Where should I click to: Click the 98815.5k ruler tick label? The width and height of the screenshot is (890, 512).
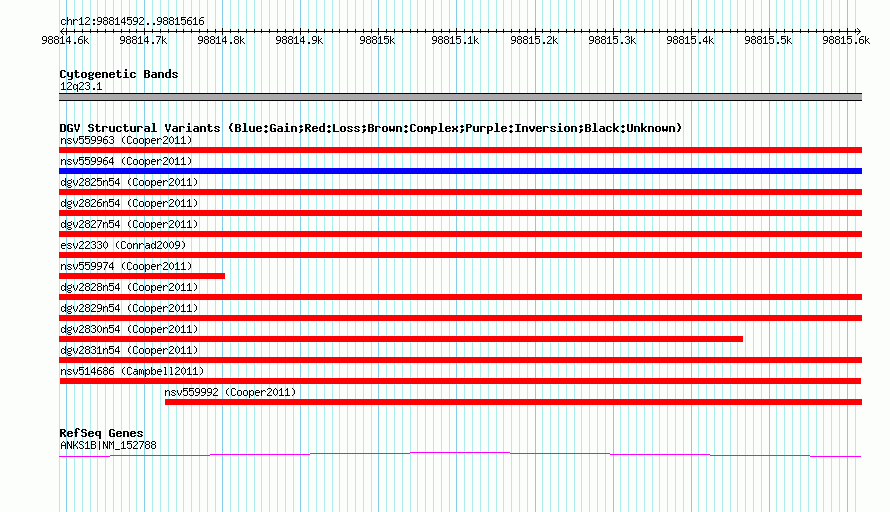pos(768,40)
